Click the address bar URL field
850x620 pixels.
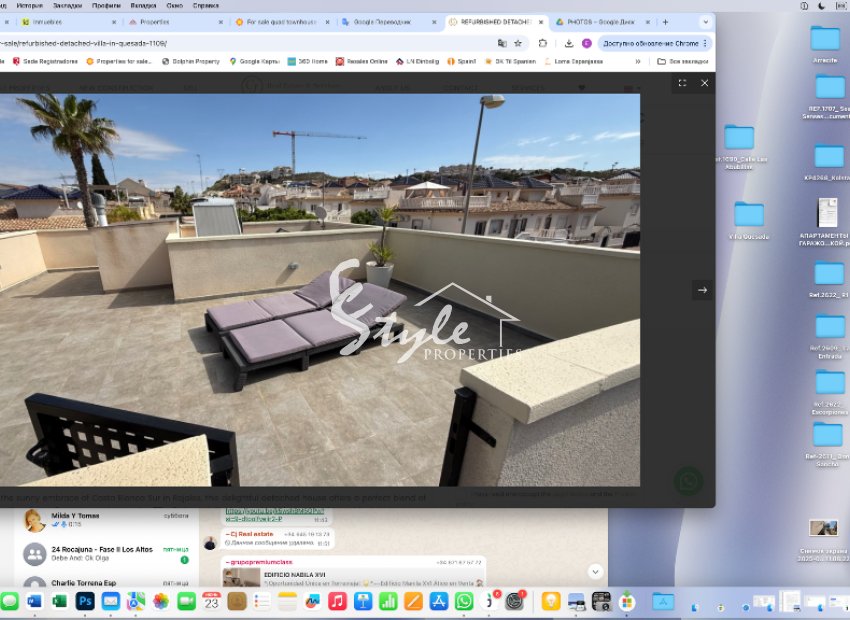250,43
